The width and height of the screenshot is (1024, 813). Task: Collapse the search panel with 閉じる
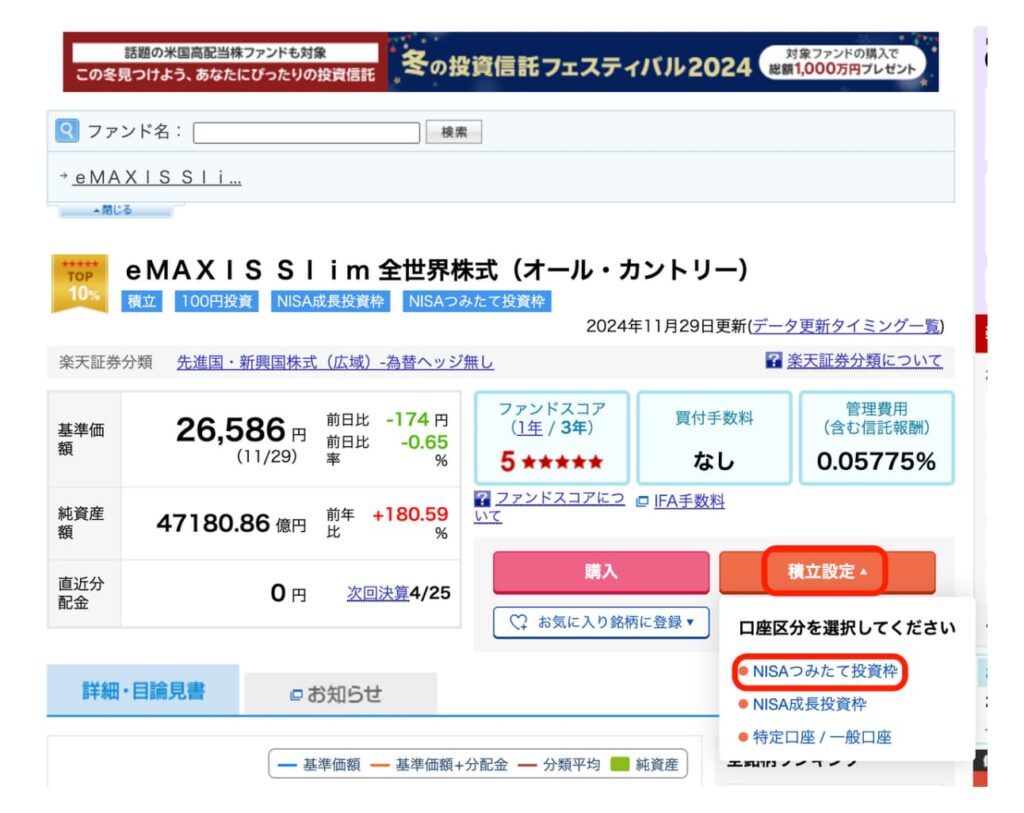coord(114,210)
